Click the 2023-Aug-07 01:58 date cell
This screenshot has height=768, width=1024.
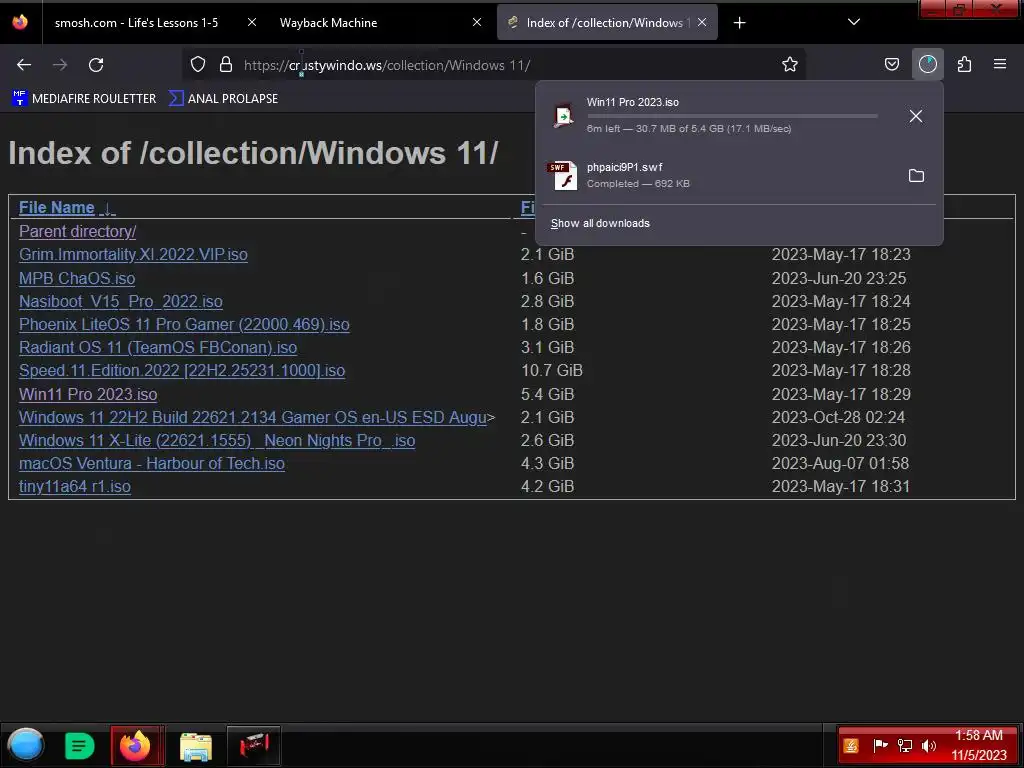[840, 463]
